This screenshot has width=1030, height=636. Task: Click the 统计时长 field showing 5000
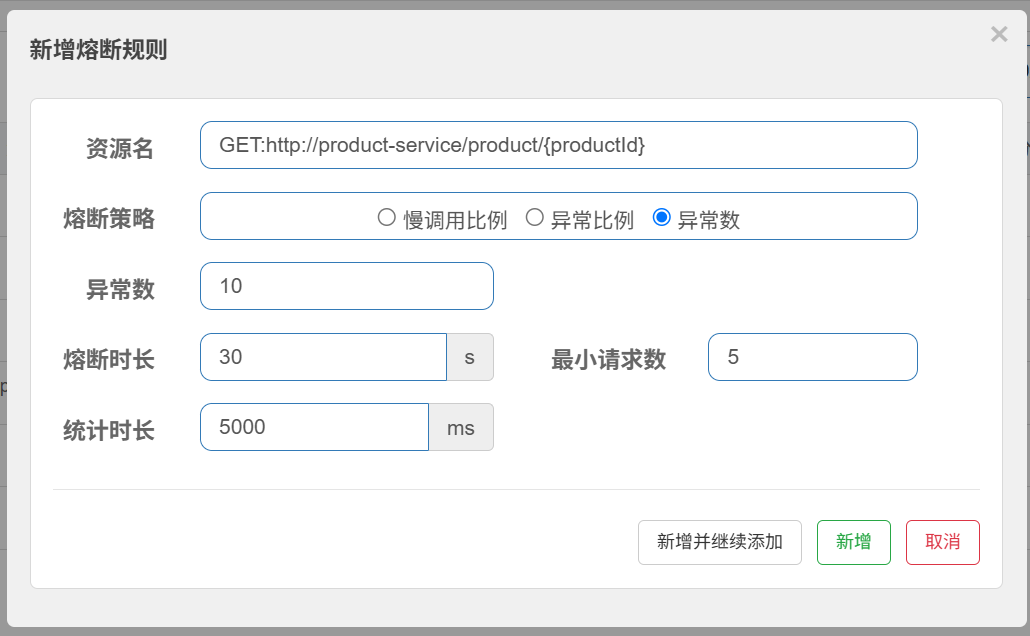click(314, 427)
